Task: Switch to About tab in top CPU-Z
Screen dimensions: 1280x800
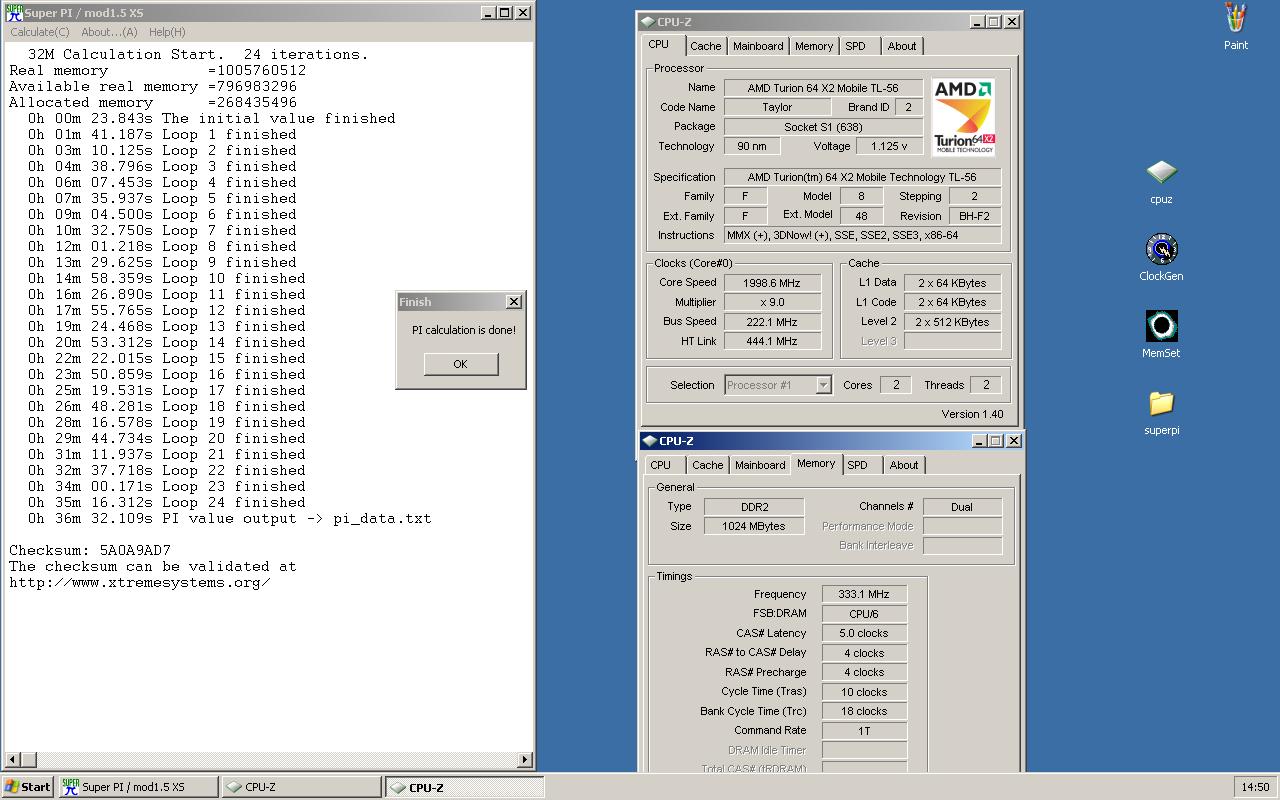Action: (x=902, y=46)
